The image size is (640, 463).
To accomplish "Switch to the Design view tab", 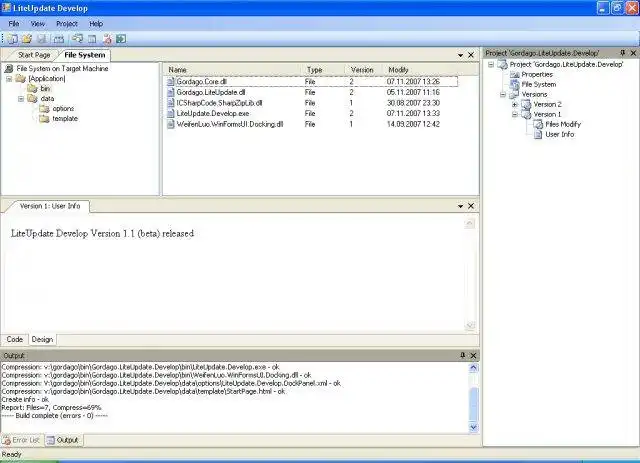I will pos(42,339).
